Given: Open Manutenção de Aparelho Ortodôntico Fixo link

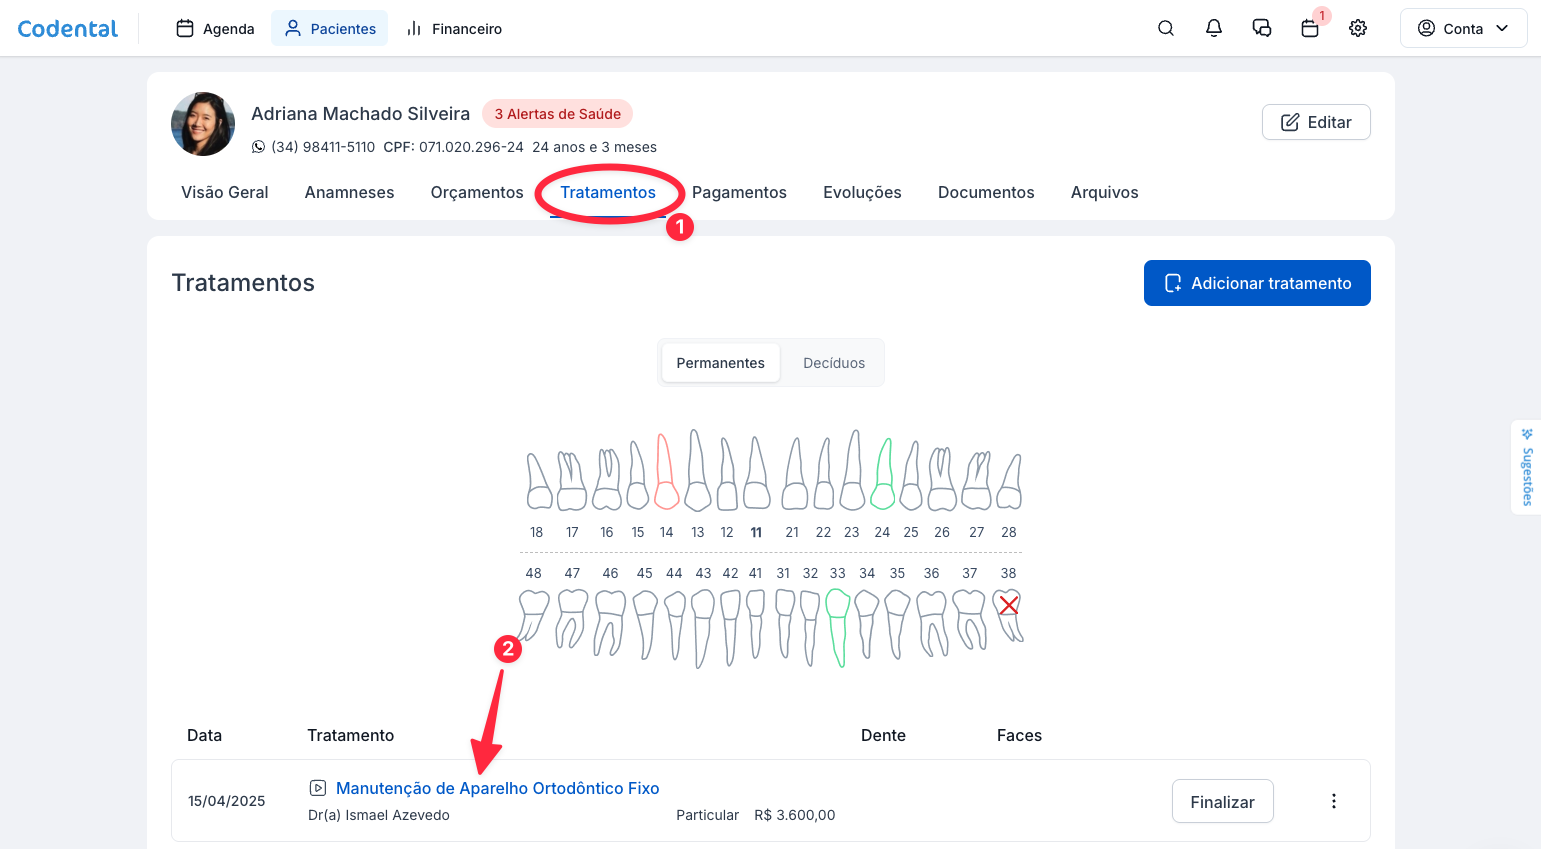Looking at the screenshot, I should pos(497,788).
